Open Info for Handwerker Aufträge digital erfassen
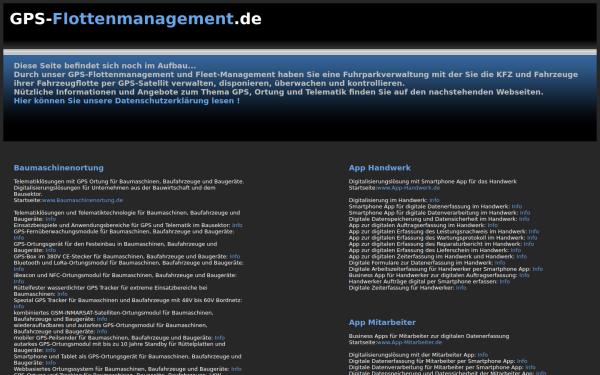Viewport: 600px width, 375px height. [505, 282]
